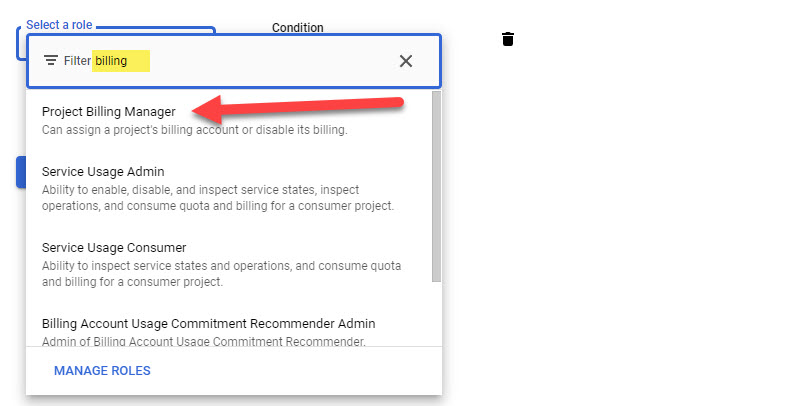The width and height of the screenshot is (796, 406).
Task: Clear the role filter with X
Action: tap(406, 61)
